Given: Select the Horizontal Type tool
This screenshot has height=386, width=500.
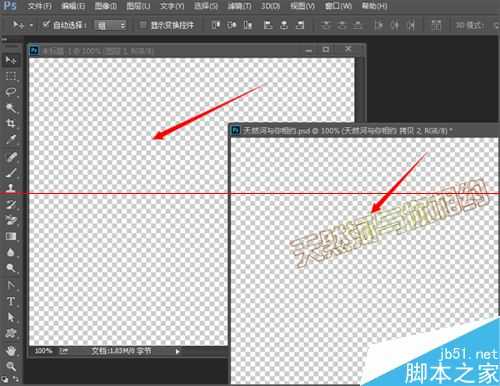Looking at the screenshot, I should (x=11, y=301).
